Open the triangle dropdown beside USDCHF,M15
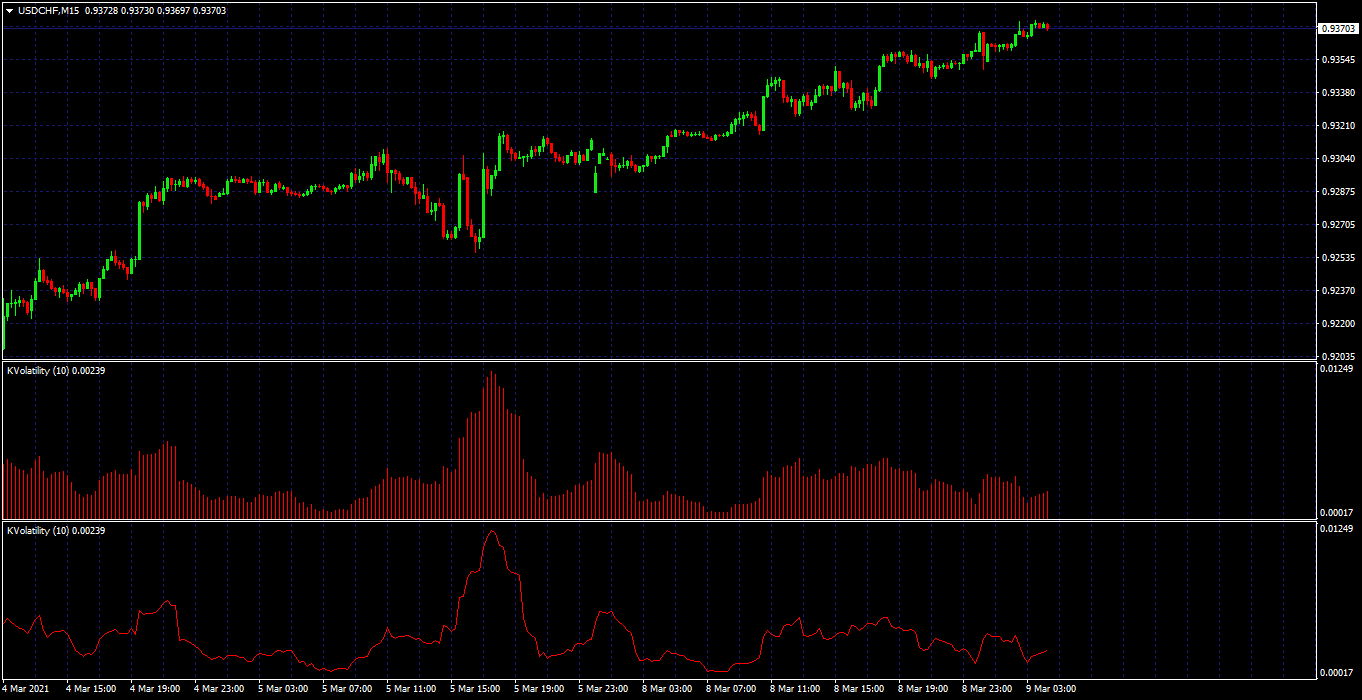Image resolution: width=1362 pixels, height=700 pixels. click(9, 10)
